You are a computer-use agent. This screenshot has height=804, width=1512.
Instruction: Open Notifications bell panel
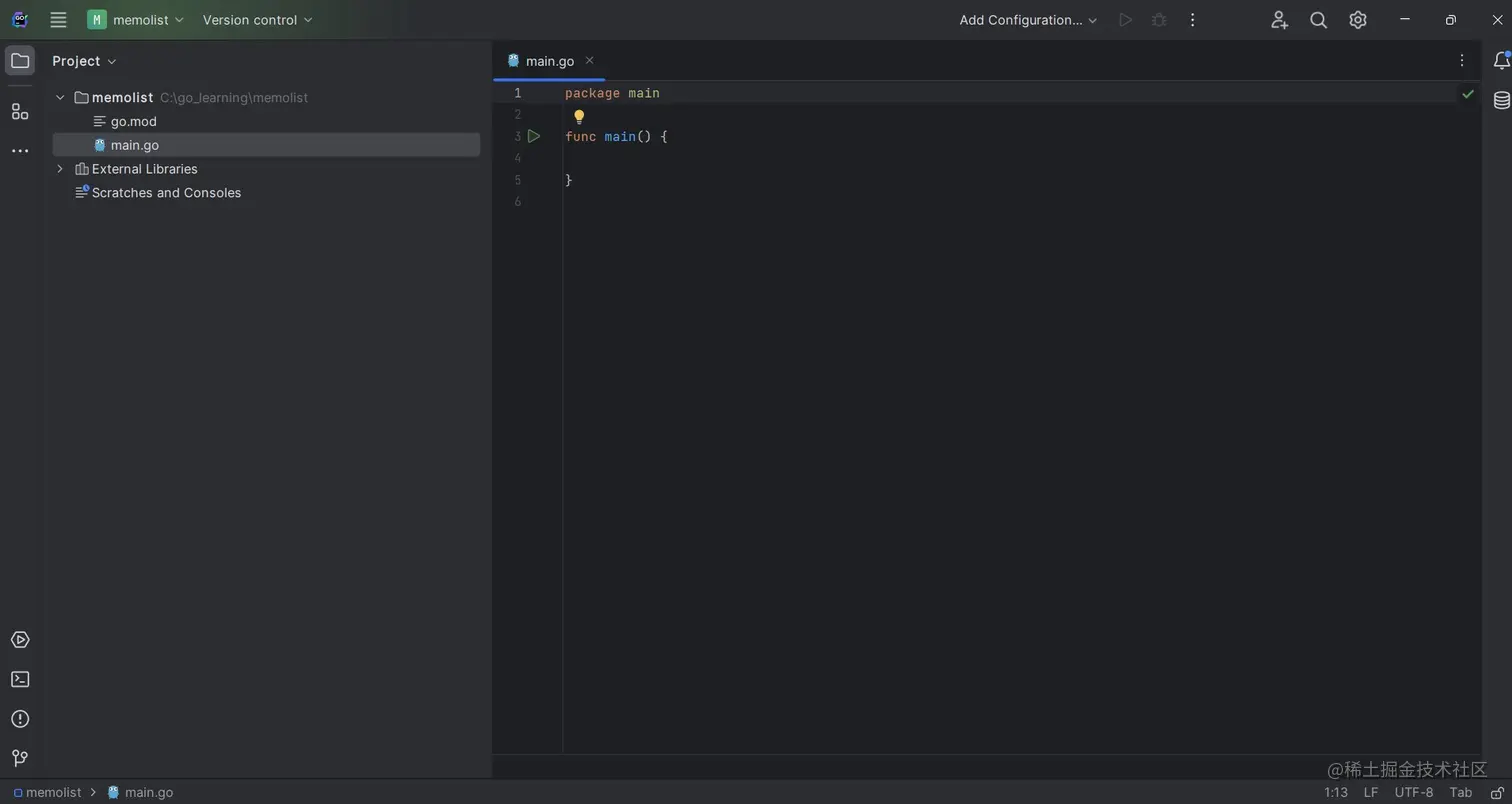coord(1501,61)
